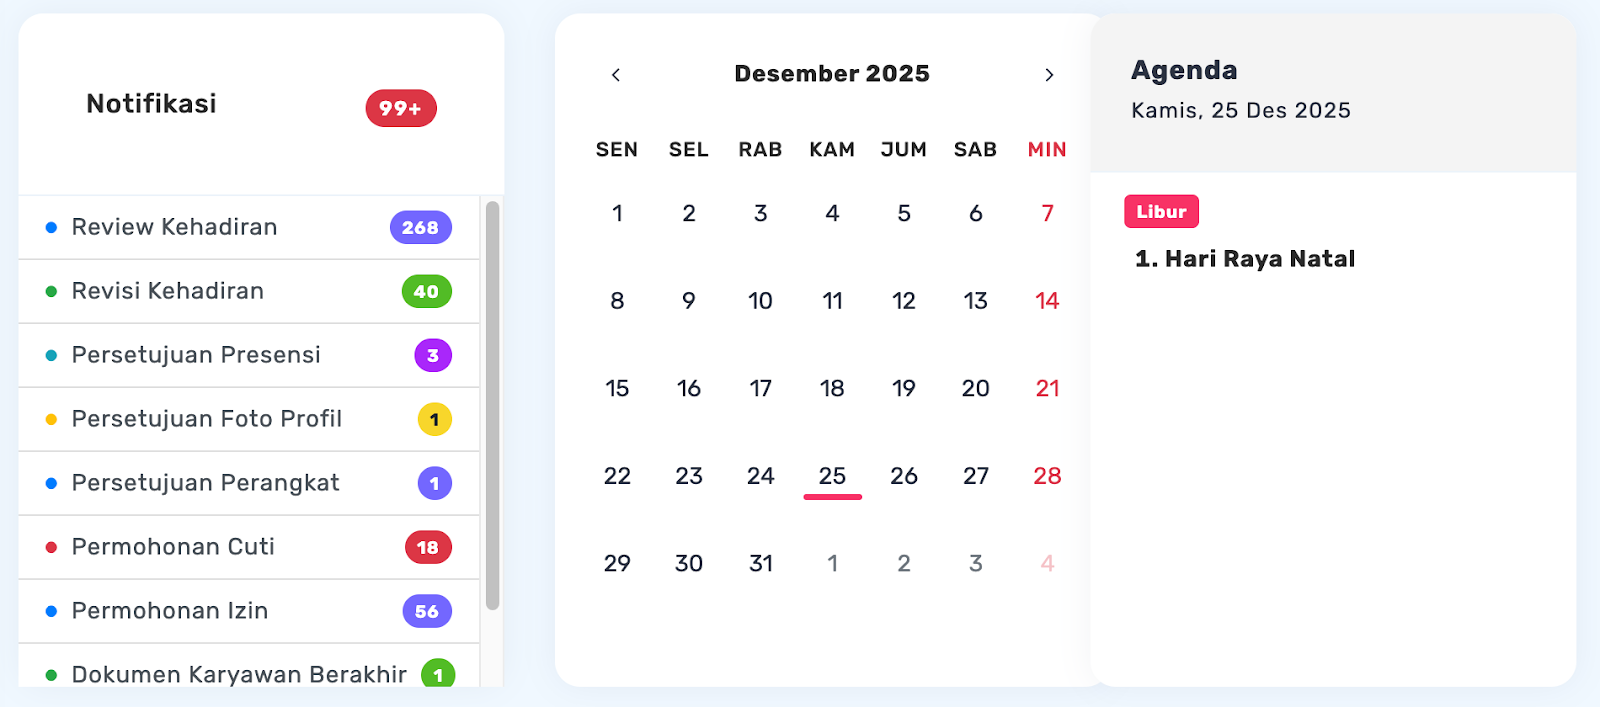Click the red Libur tag in Agenda
This screenshot has width=1600, height=707.
1161,212
